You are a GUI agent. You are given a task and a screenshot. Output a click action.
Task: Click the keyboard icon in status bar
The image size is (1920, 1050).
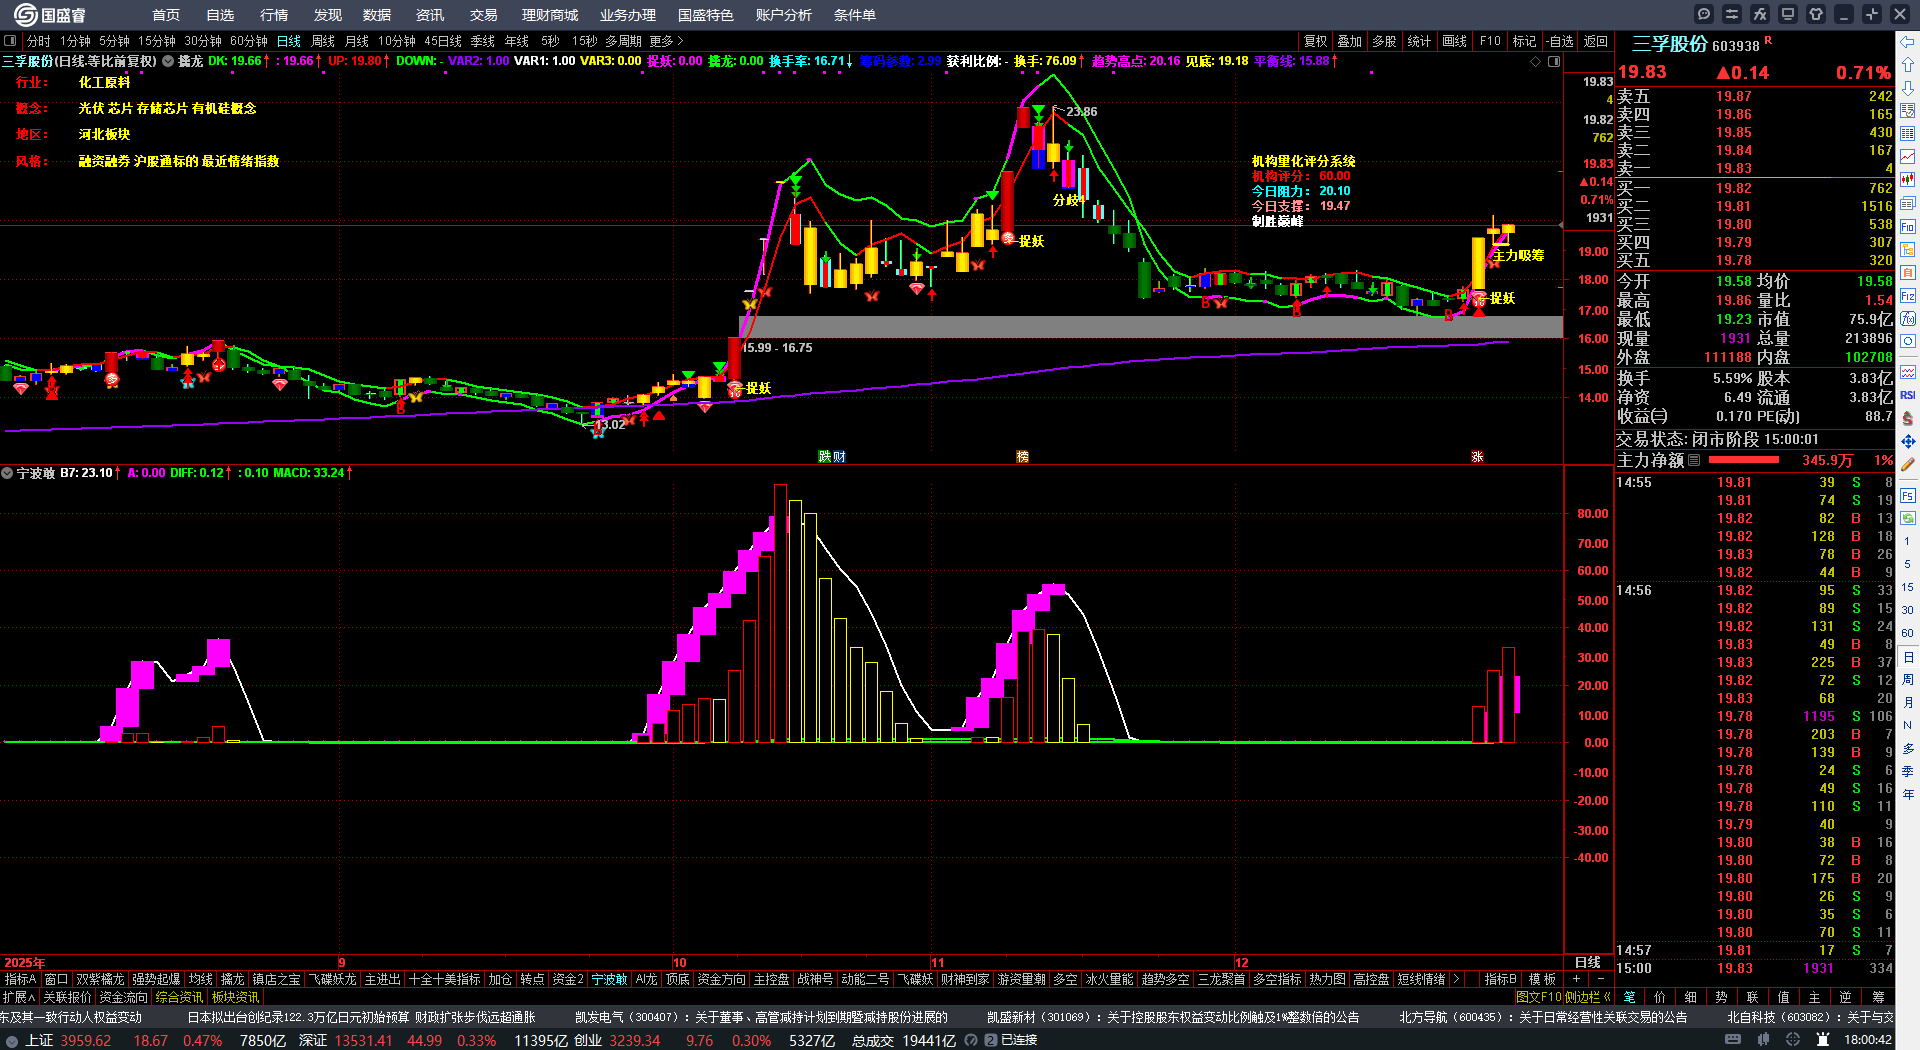pos(1733,1040)
